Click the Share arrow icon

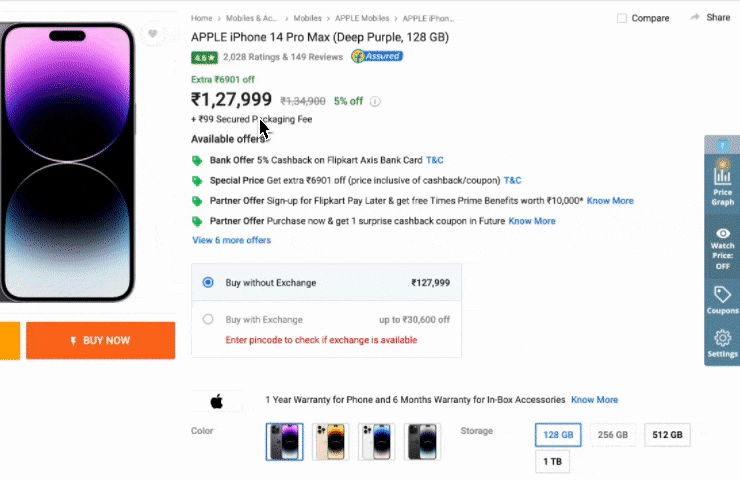[695, 18]
